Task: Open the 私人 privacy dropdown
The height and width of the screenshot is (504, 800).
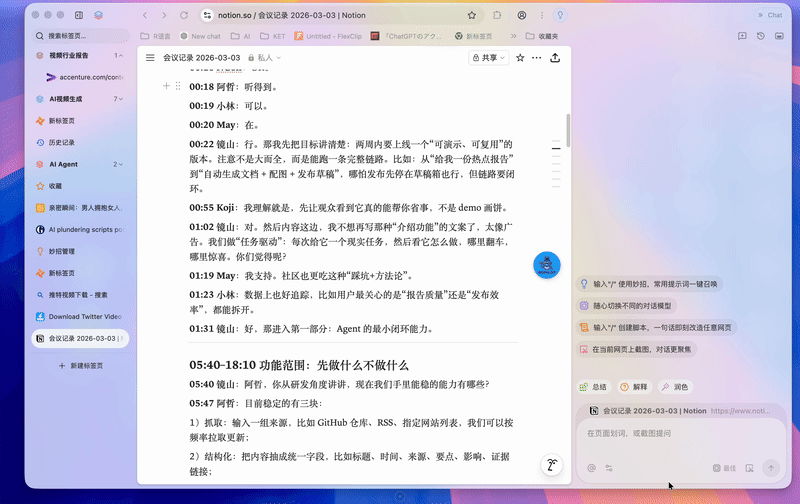Action: (264, 58)
